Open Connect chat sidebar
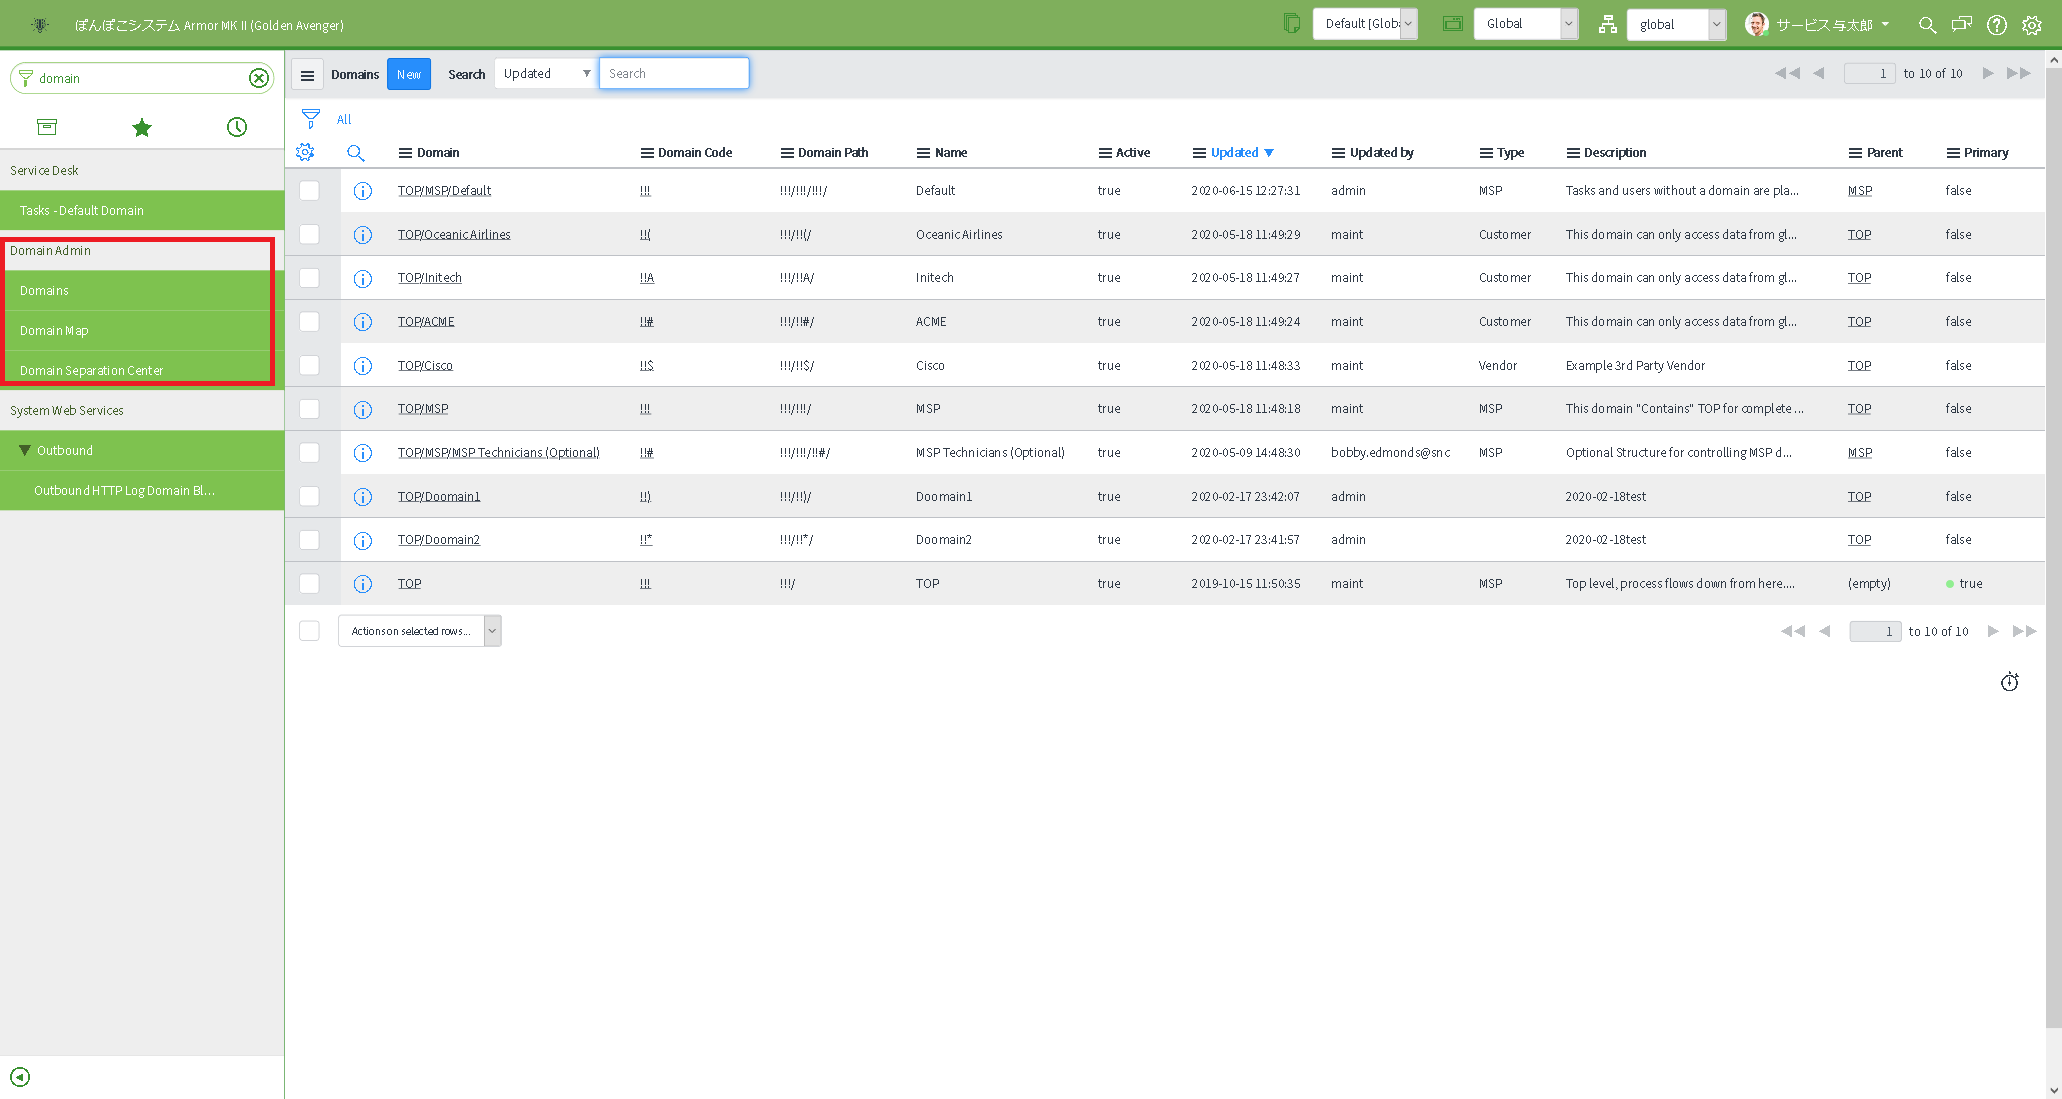This screenshot has width=2062, height=1099. tap(1961, 24)
